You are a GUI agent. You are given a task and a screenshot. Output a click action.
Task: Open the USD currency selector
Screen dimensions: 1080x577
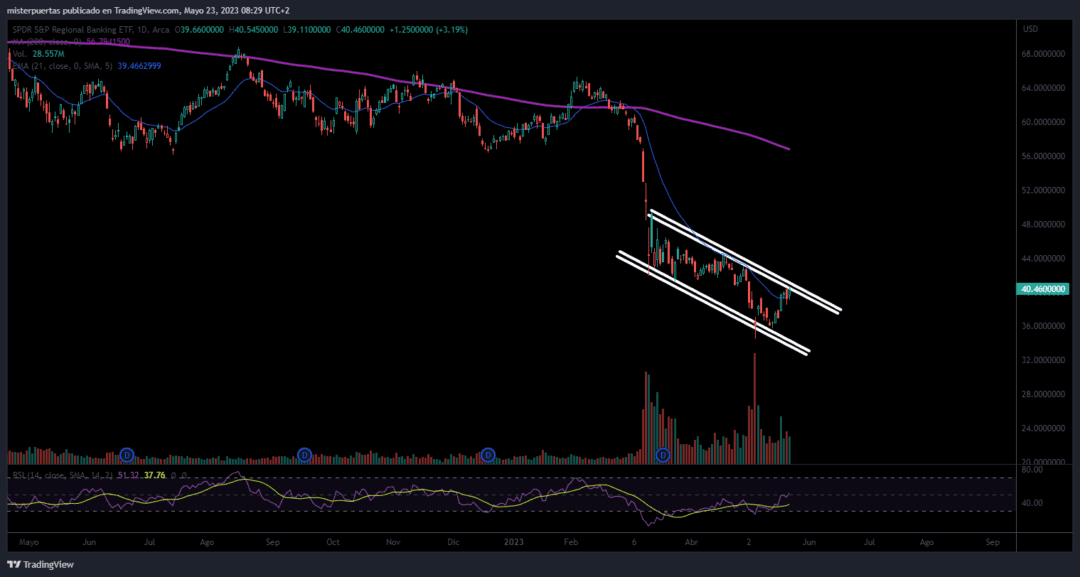pos(1031,29)
